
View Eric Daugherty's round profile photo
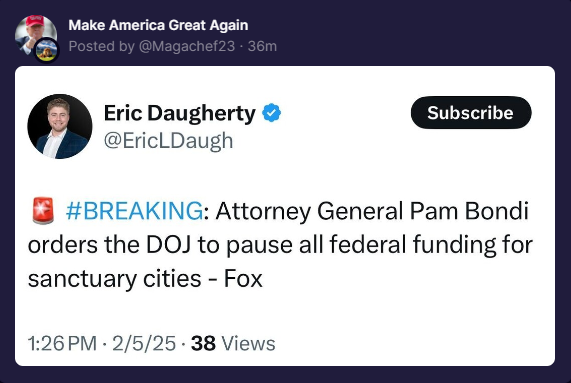(60, 126)
